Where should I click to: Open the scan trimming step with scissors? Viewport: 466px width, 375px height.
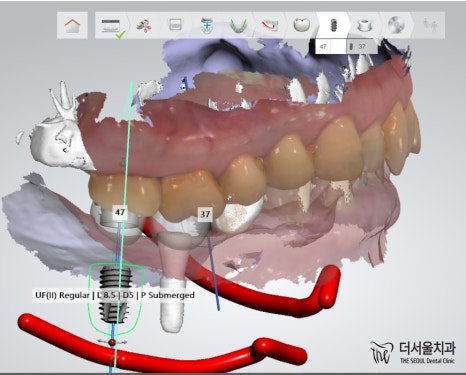tap(145, 25)
